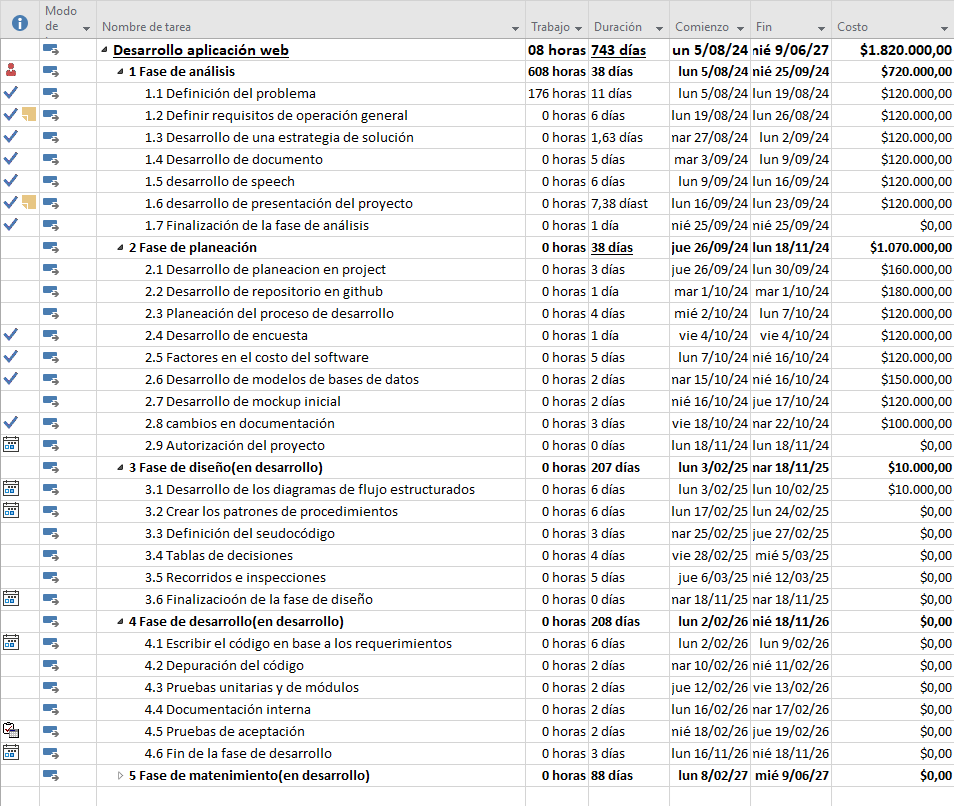The image size is (954, 806).
Task: Click the yellow note icon on task 1.2
Action: 27,115
